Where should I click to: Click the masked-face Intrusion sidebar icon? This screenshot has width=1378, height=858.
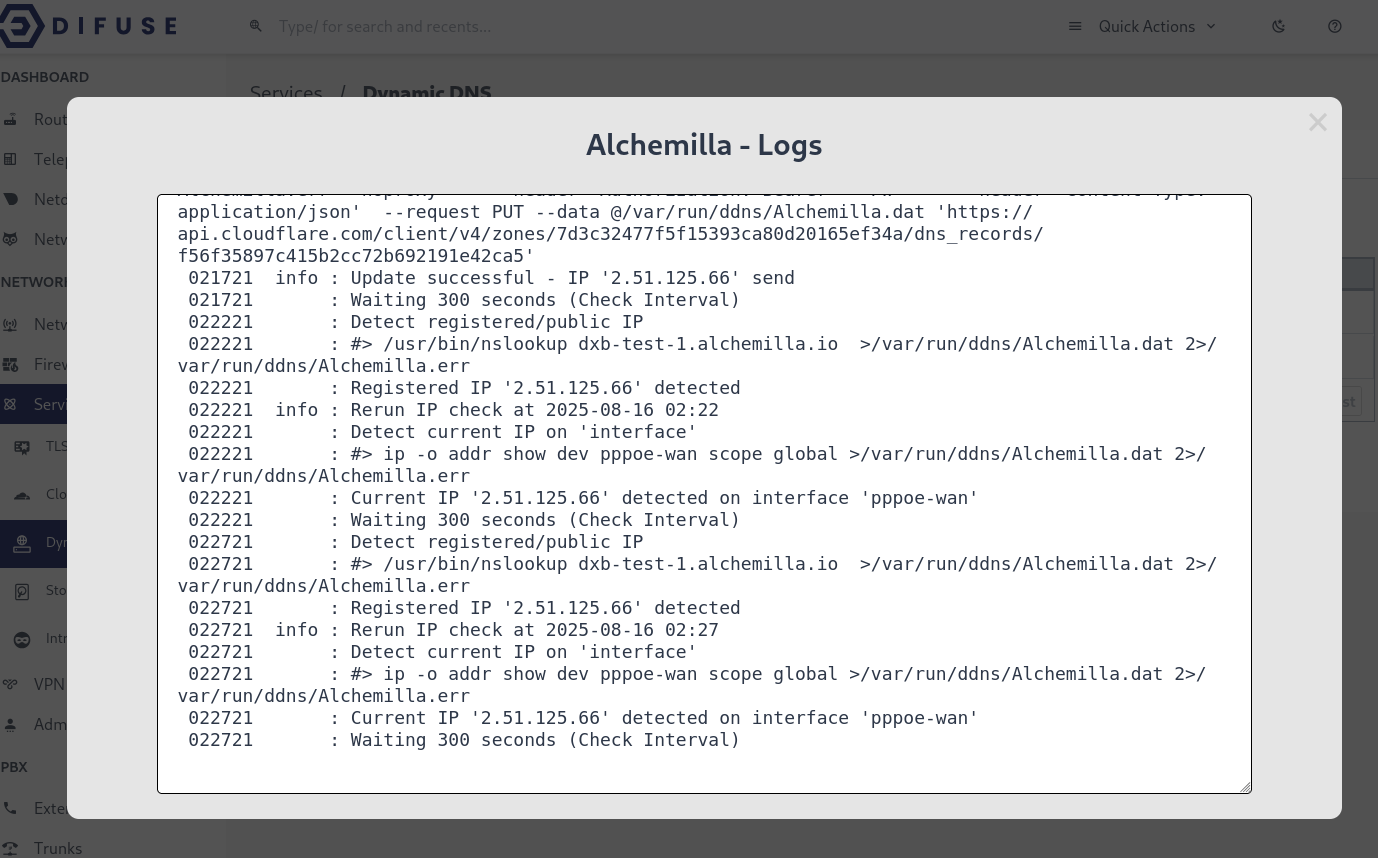pyautogui.click(x=22, y=639)
